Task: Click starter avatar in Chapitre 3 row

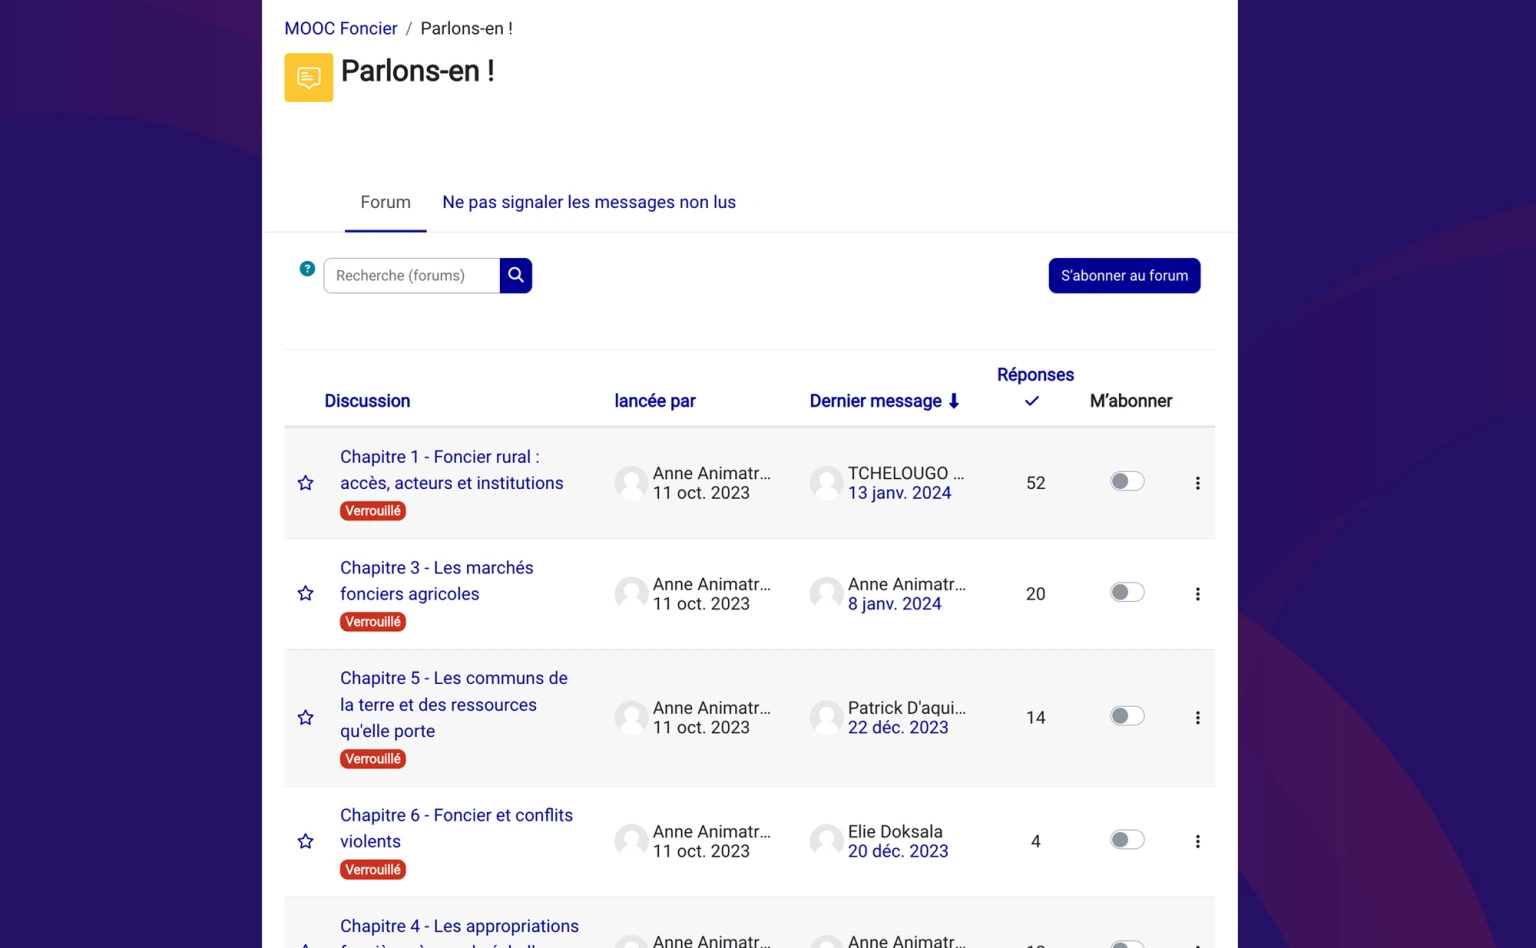Action: click(x=631, y=594)
